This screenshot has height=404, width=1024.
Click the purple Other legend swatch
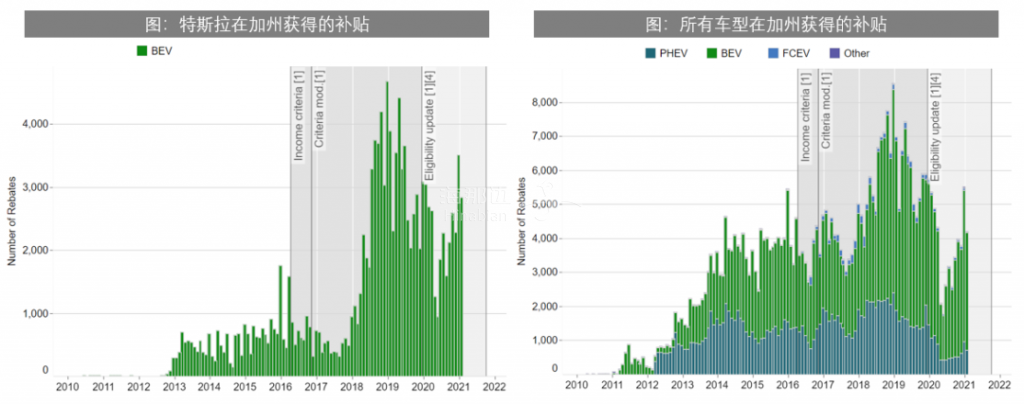[834, 54]
